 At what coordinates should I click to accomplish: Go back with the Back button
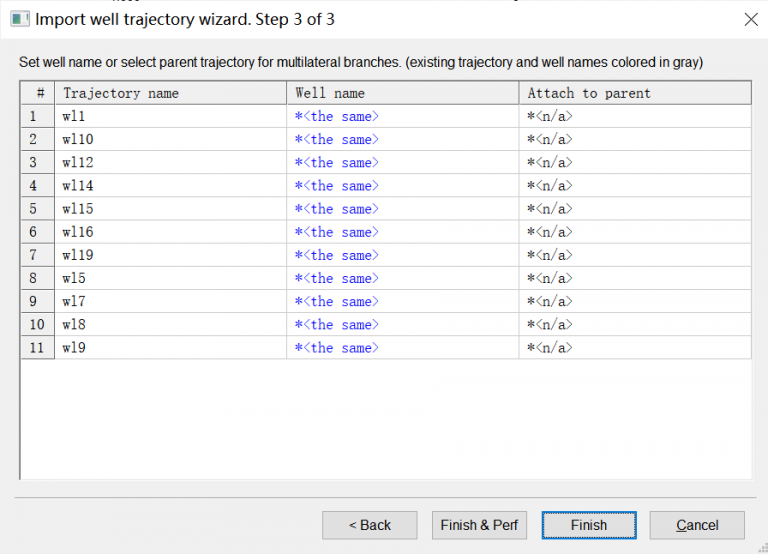click(369, 525)
